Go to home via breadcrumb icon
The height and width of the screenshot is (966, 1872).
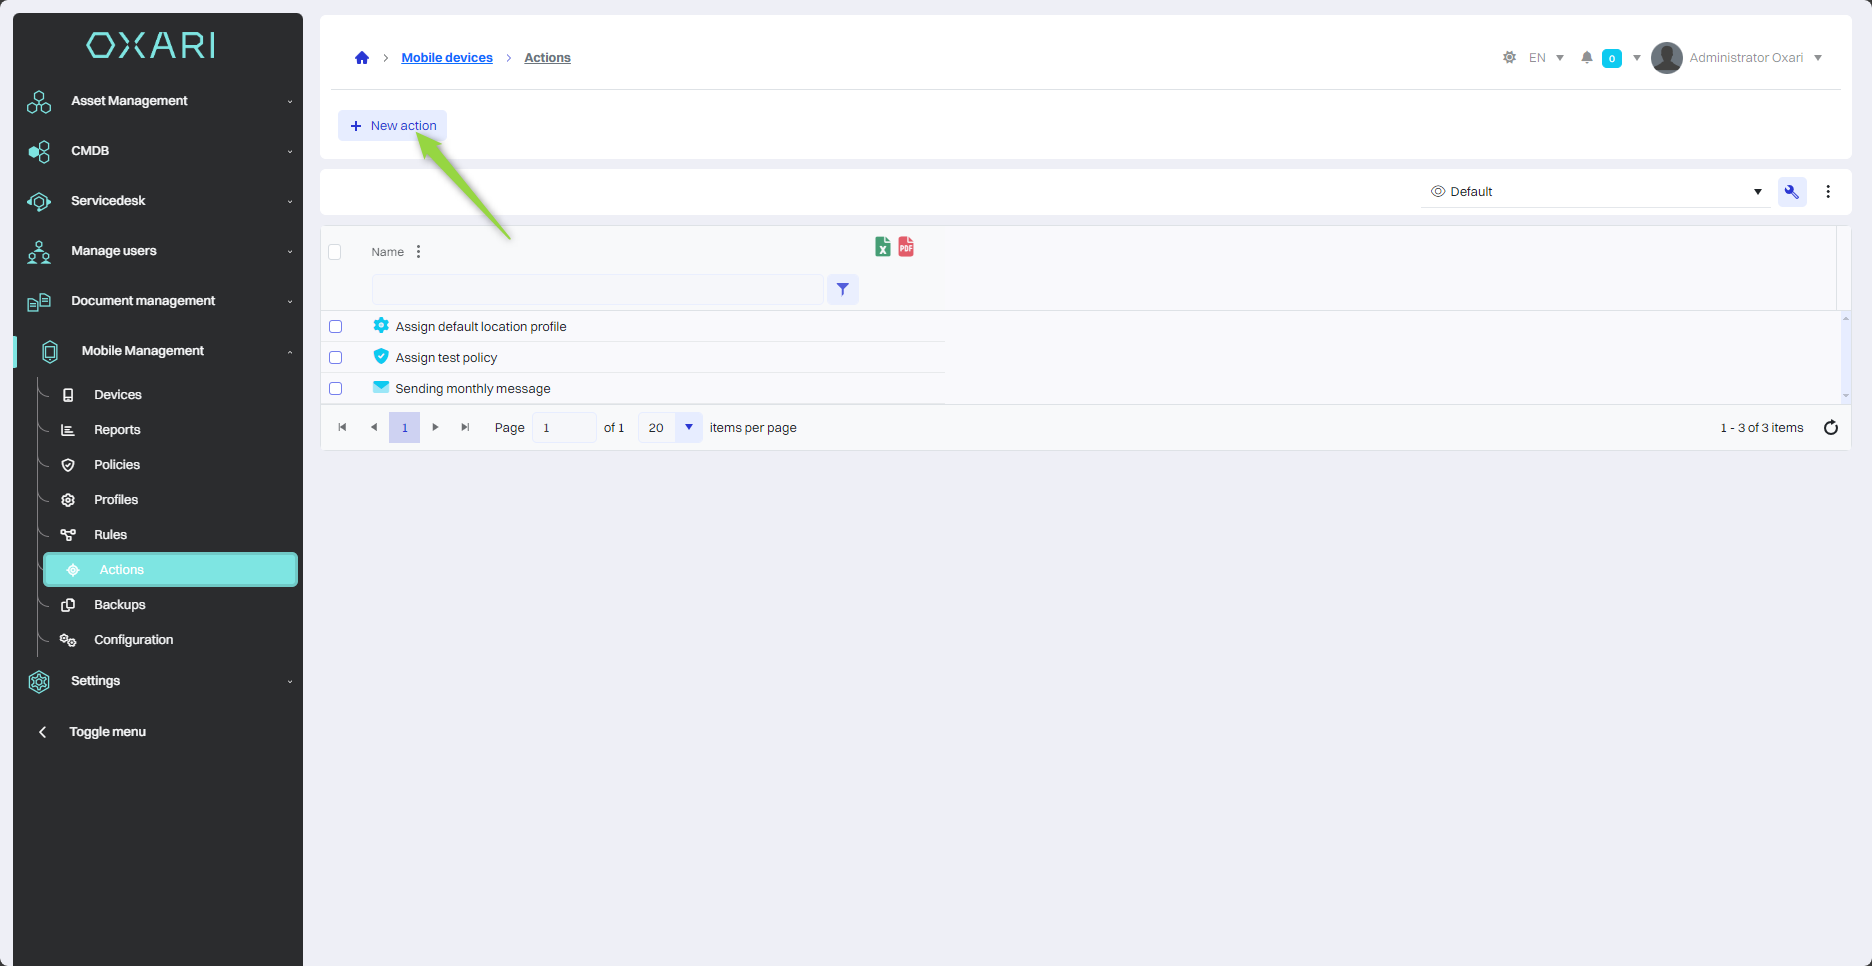(x=362, y=58)
